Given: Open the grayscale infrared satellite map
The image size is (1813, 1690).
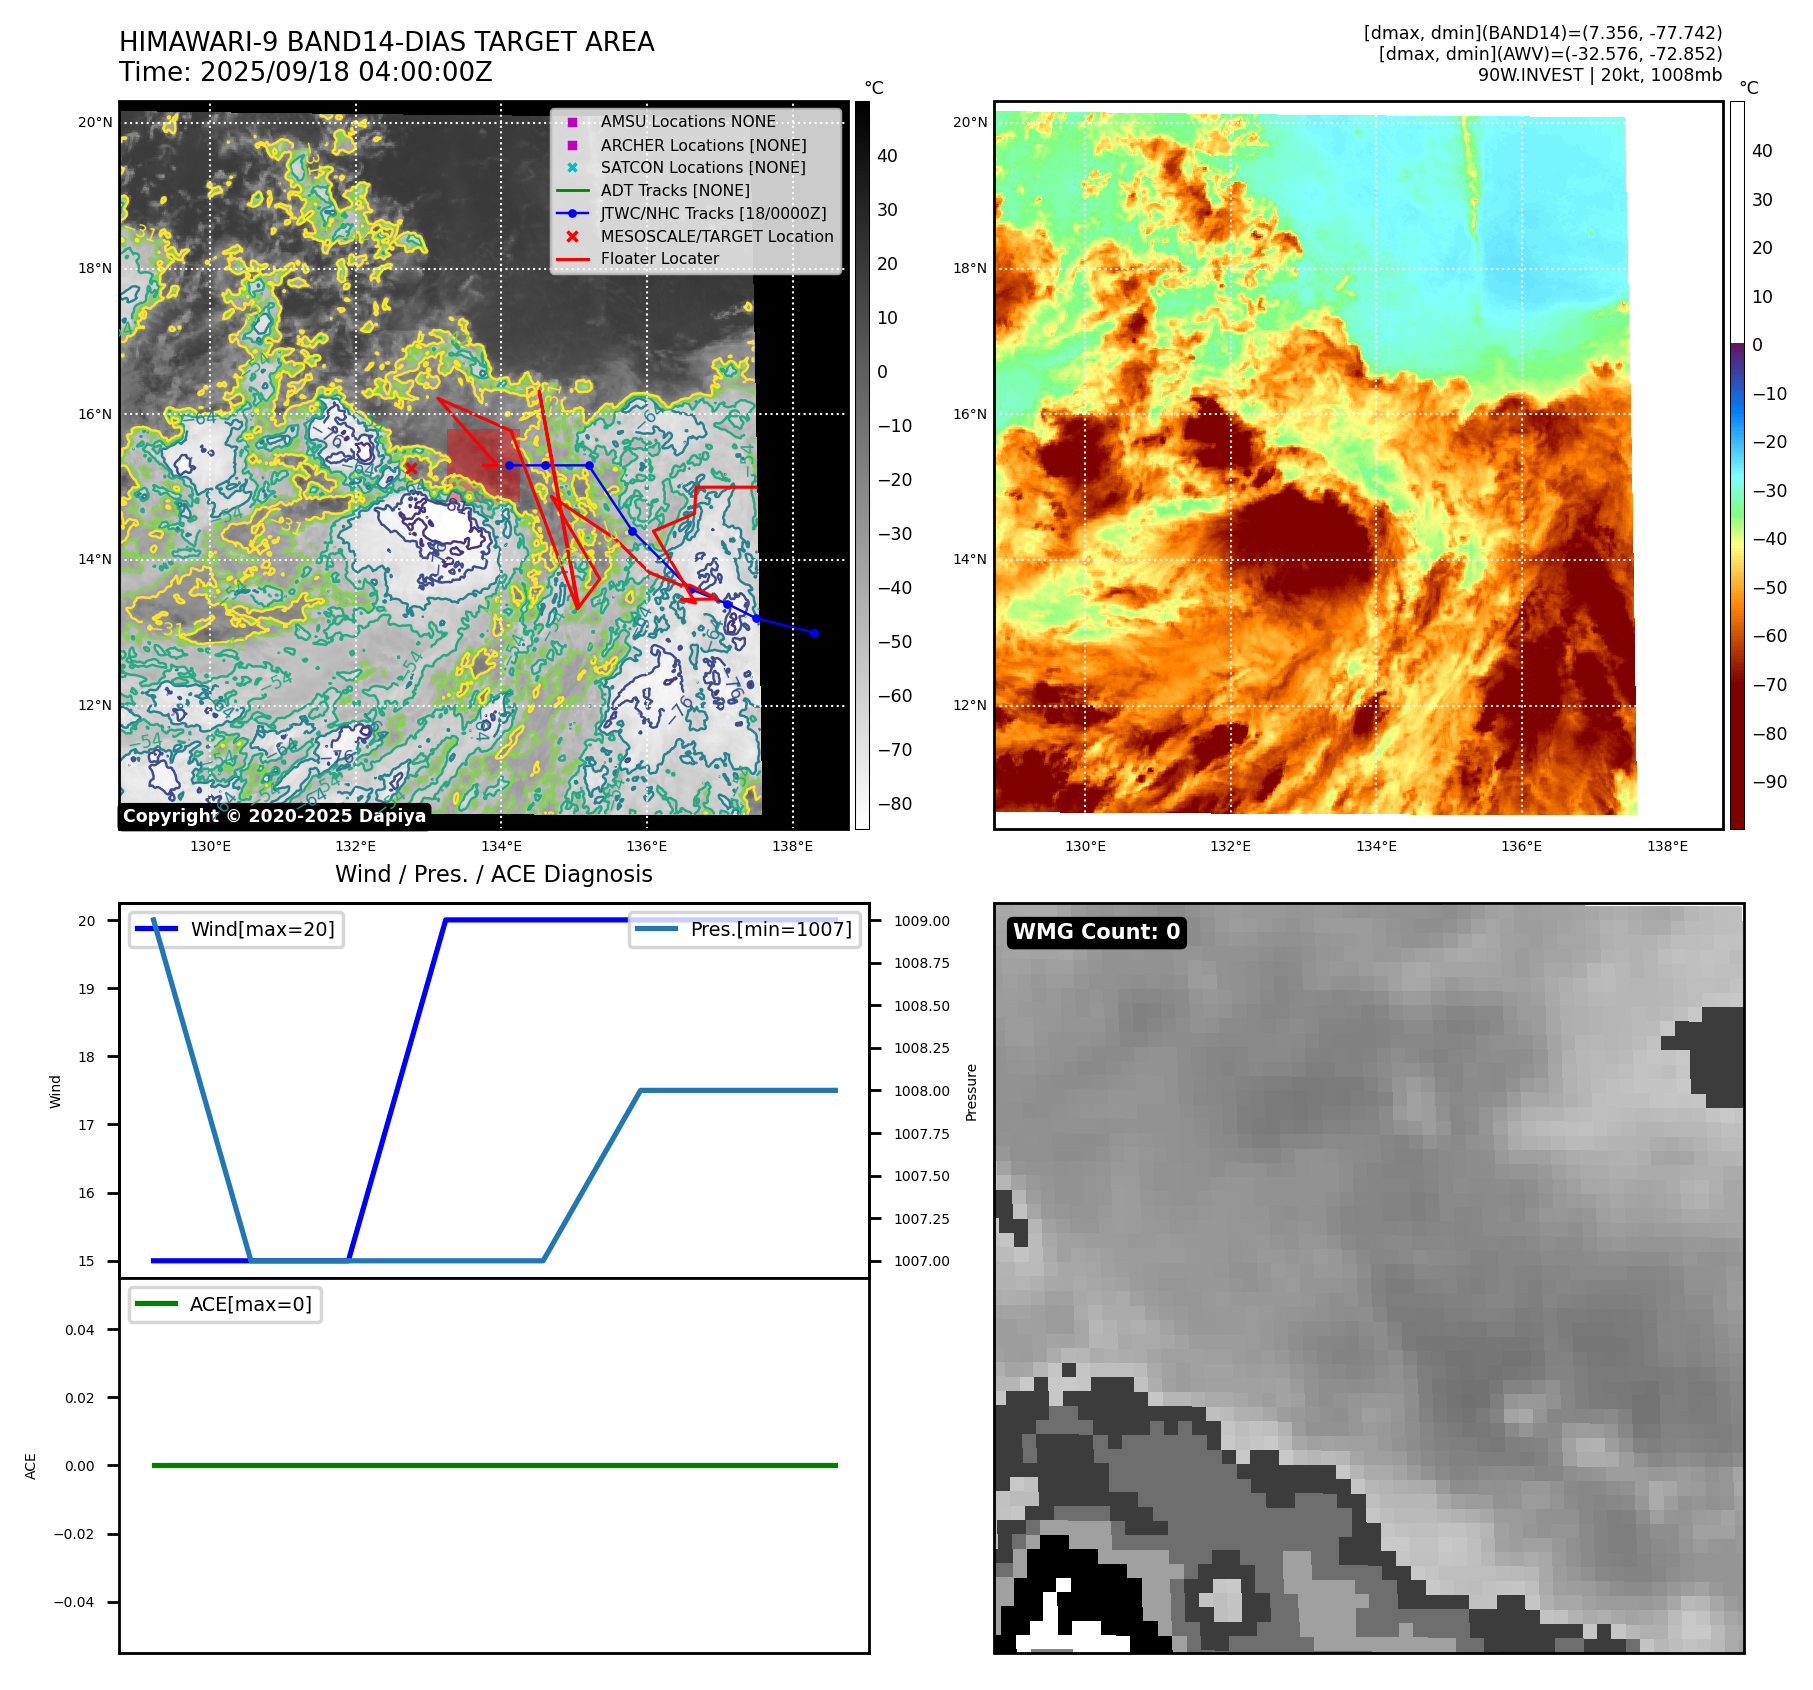Looking at the screenshot, I should (484, 465).
